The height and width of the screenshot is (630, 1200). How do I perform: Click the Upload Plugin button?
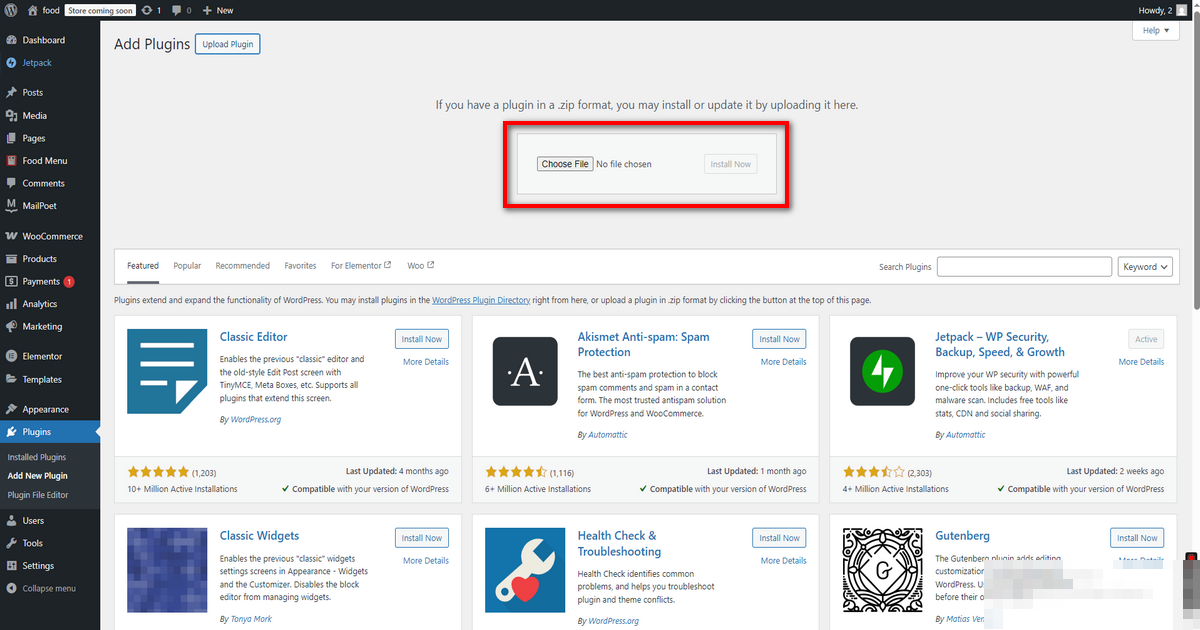click(228, 44)
